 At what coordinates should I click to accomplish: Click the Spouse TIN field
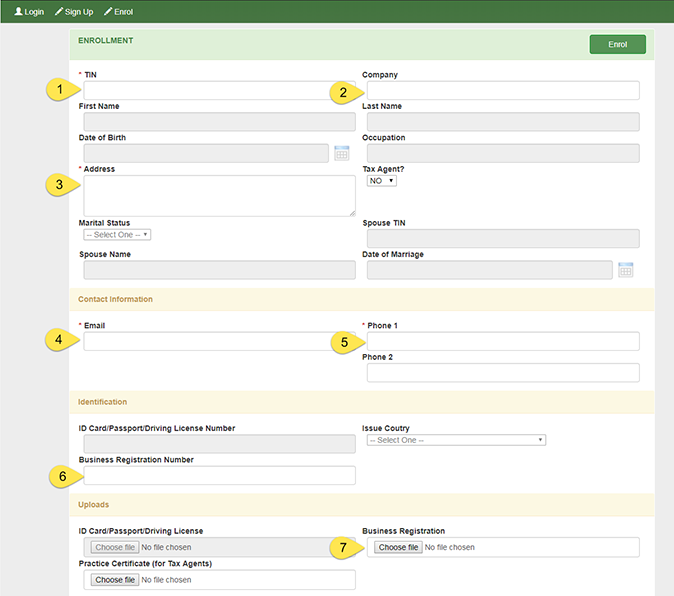coord(503,238)
